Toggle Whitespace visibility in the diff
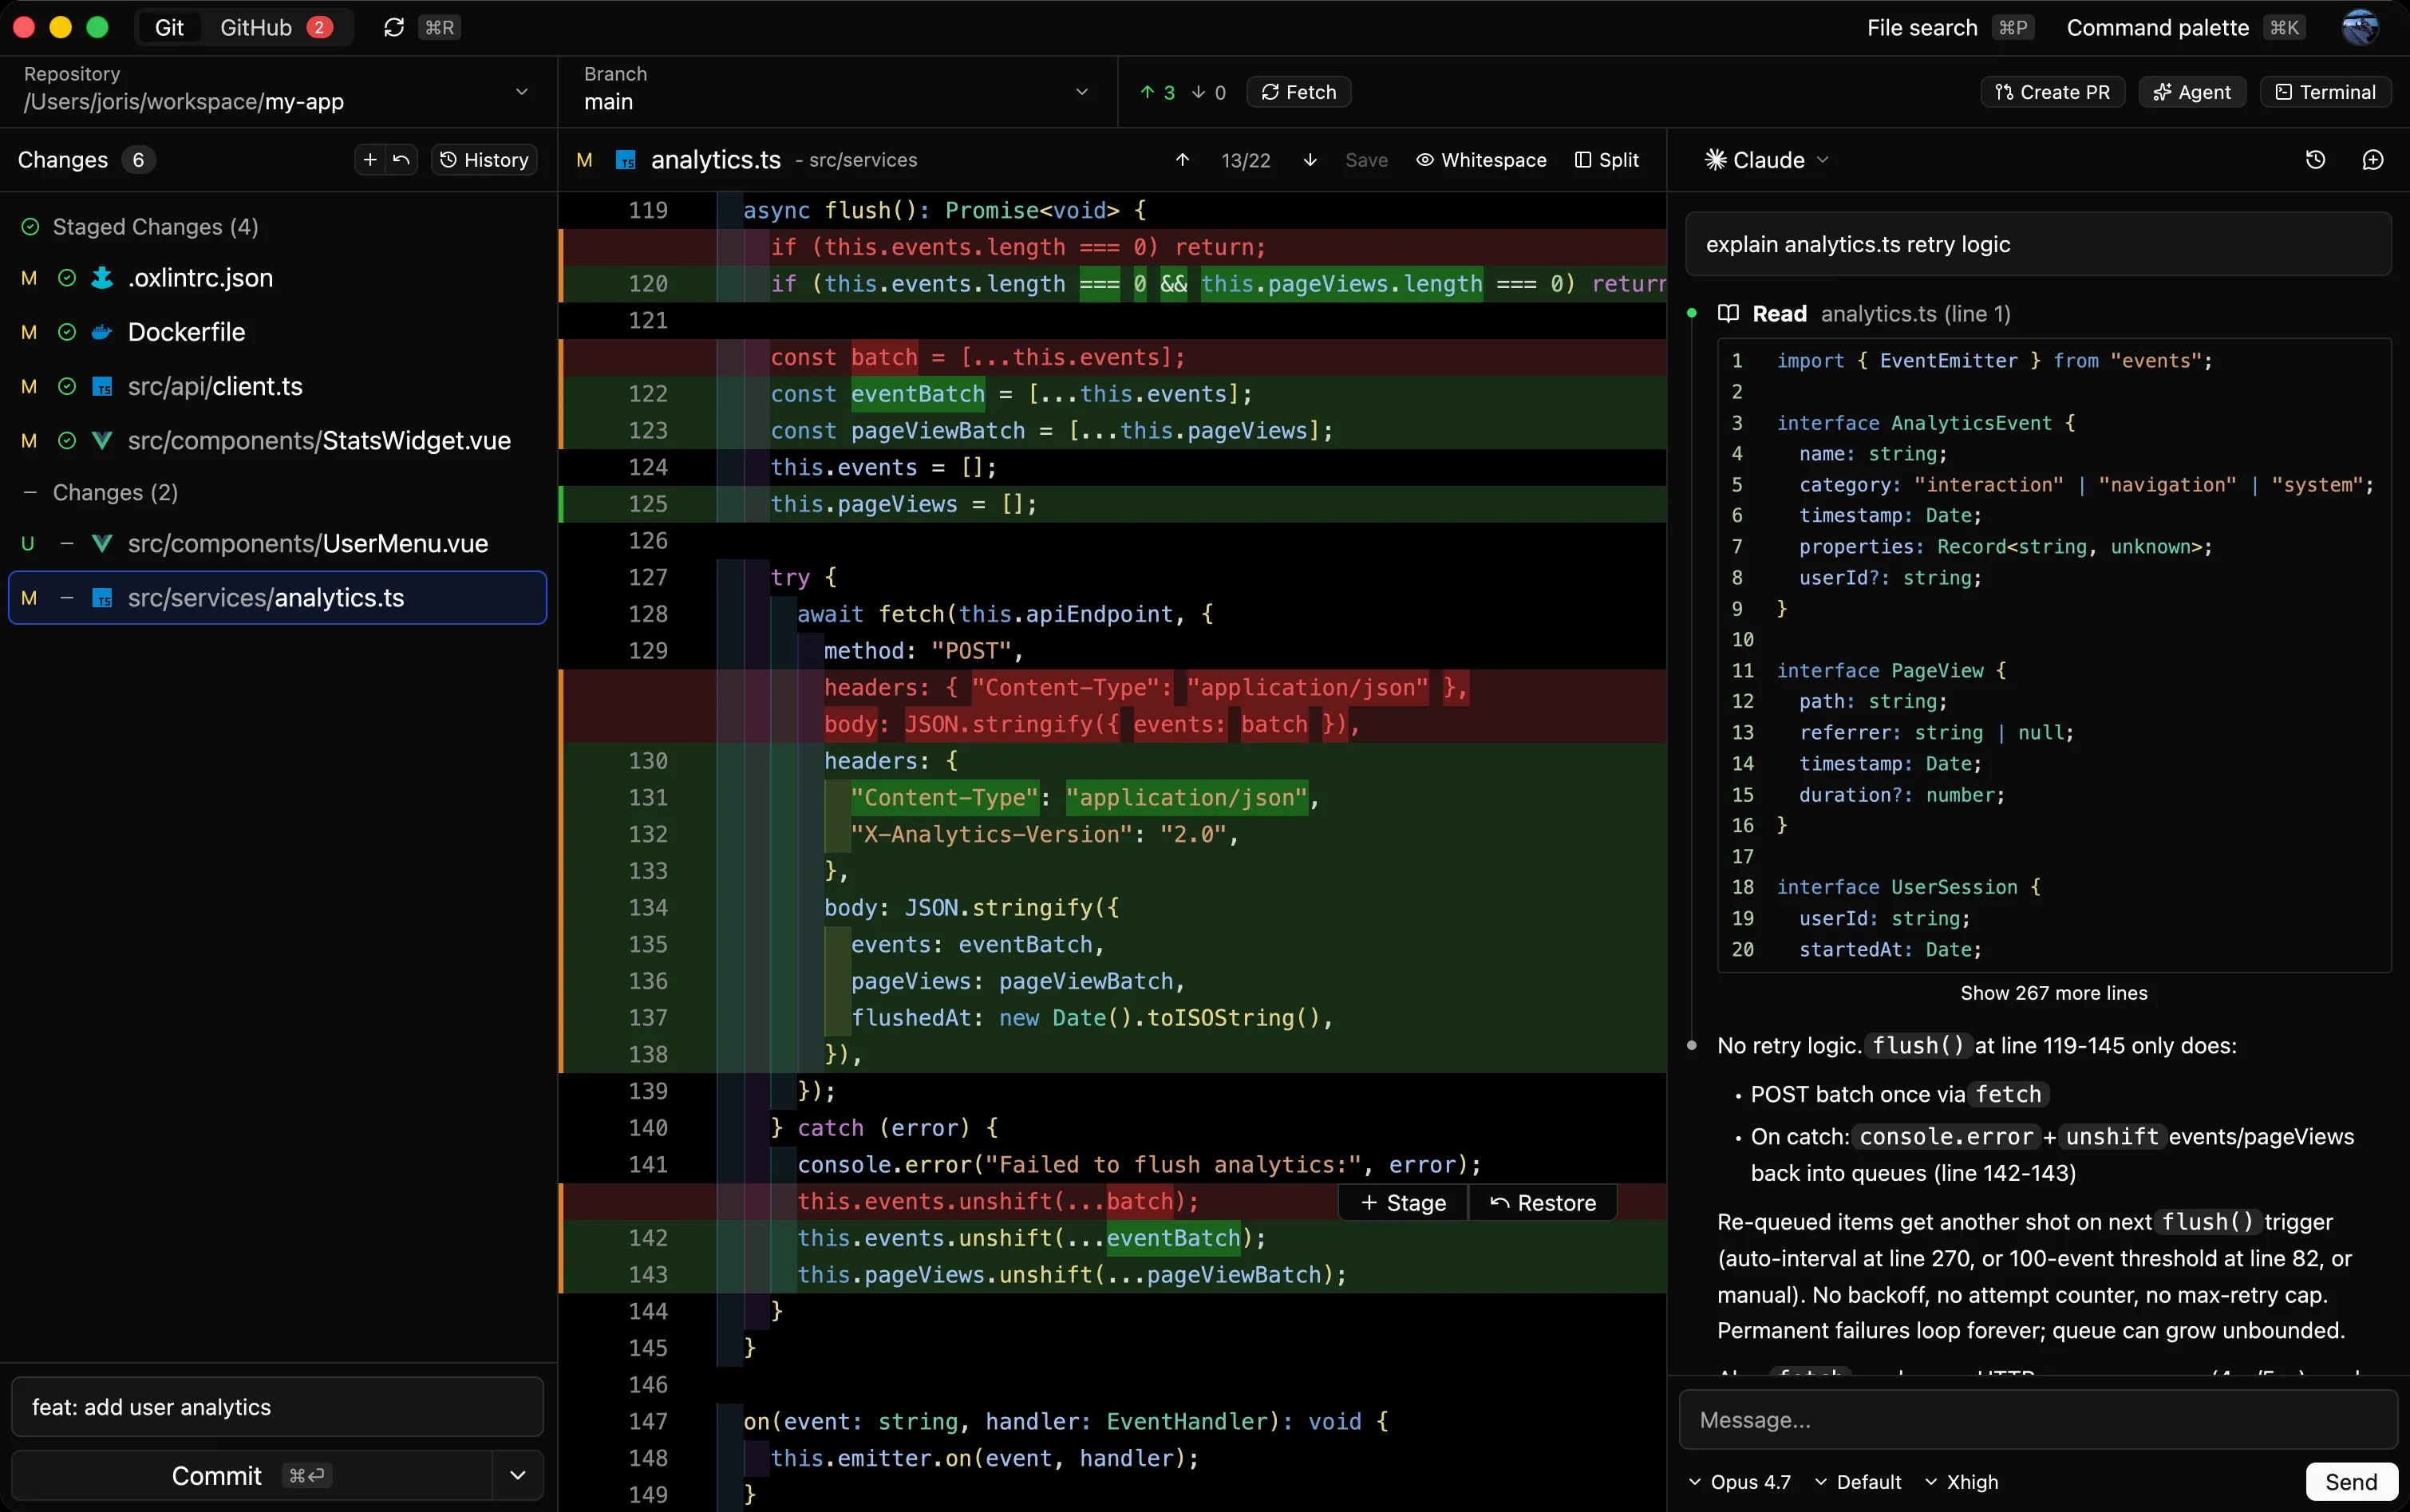Viewport: 2410px width, 1512px height. pos(1481,160)
